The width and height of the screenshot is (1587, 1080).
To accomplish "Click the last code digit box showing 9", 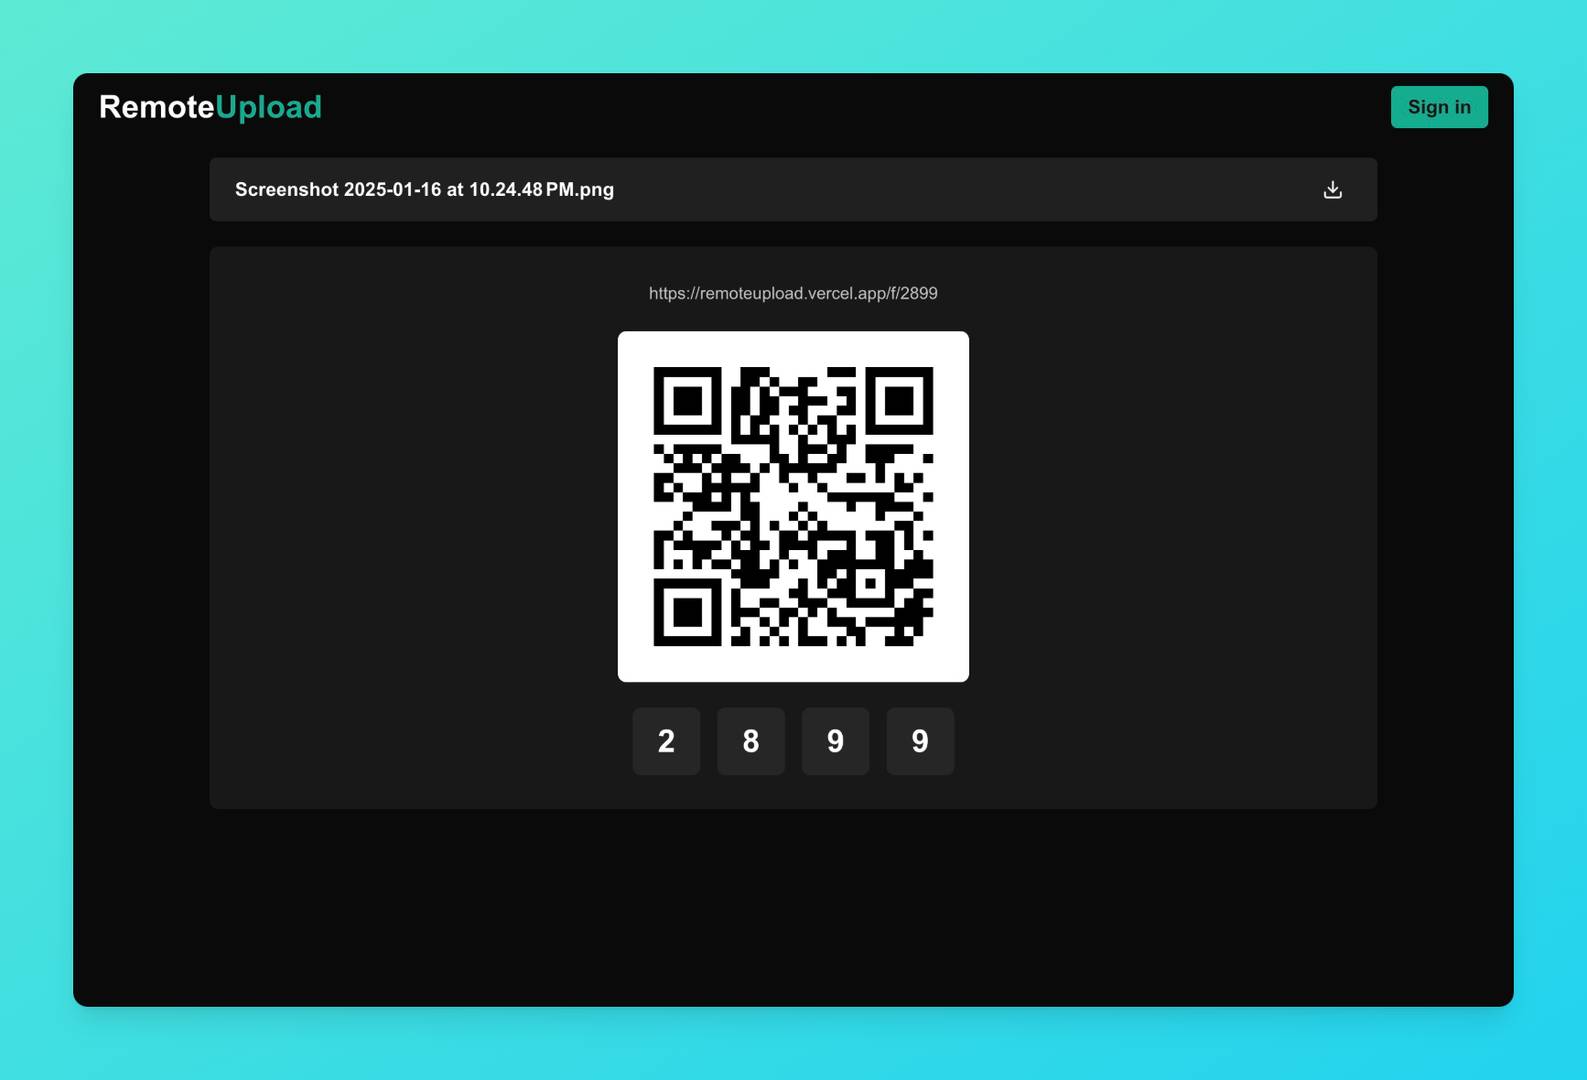I will pyautogui.click(x=920, y=741).
